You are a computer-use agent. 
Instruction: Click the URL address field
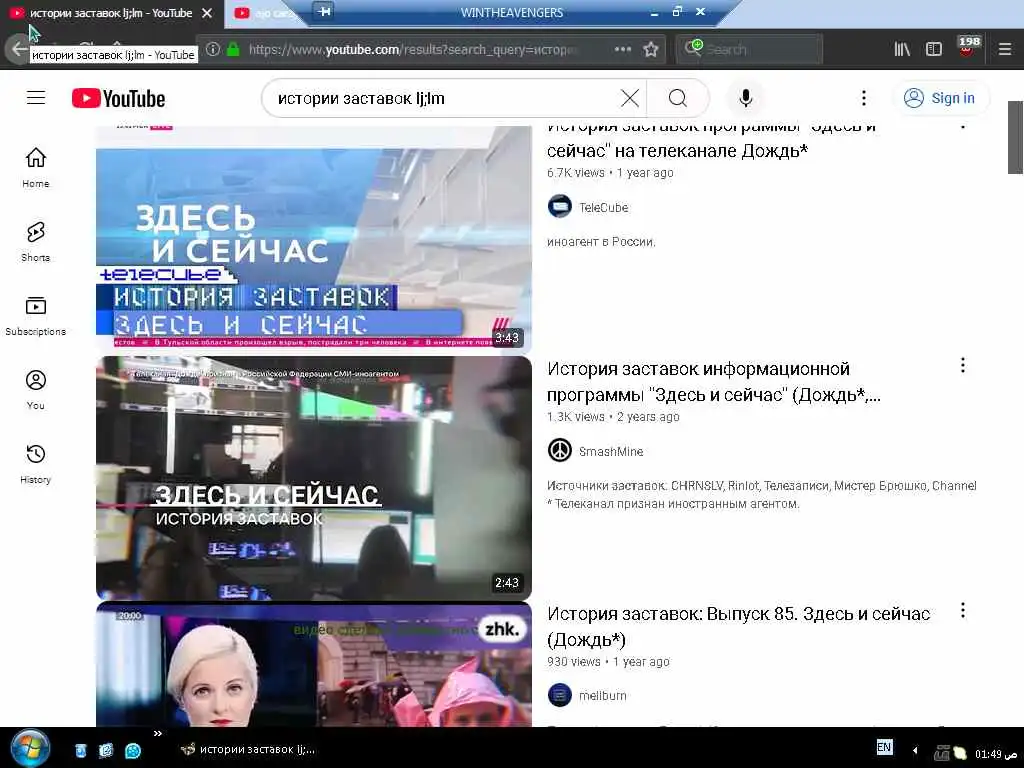(x=411, y=49)
